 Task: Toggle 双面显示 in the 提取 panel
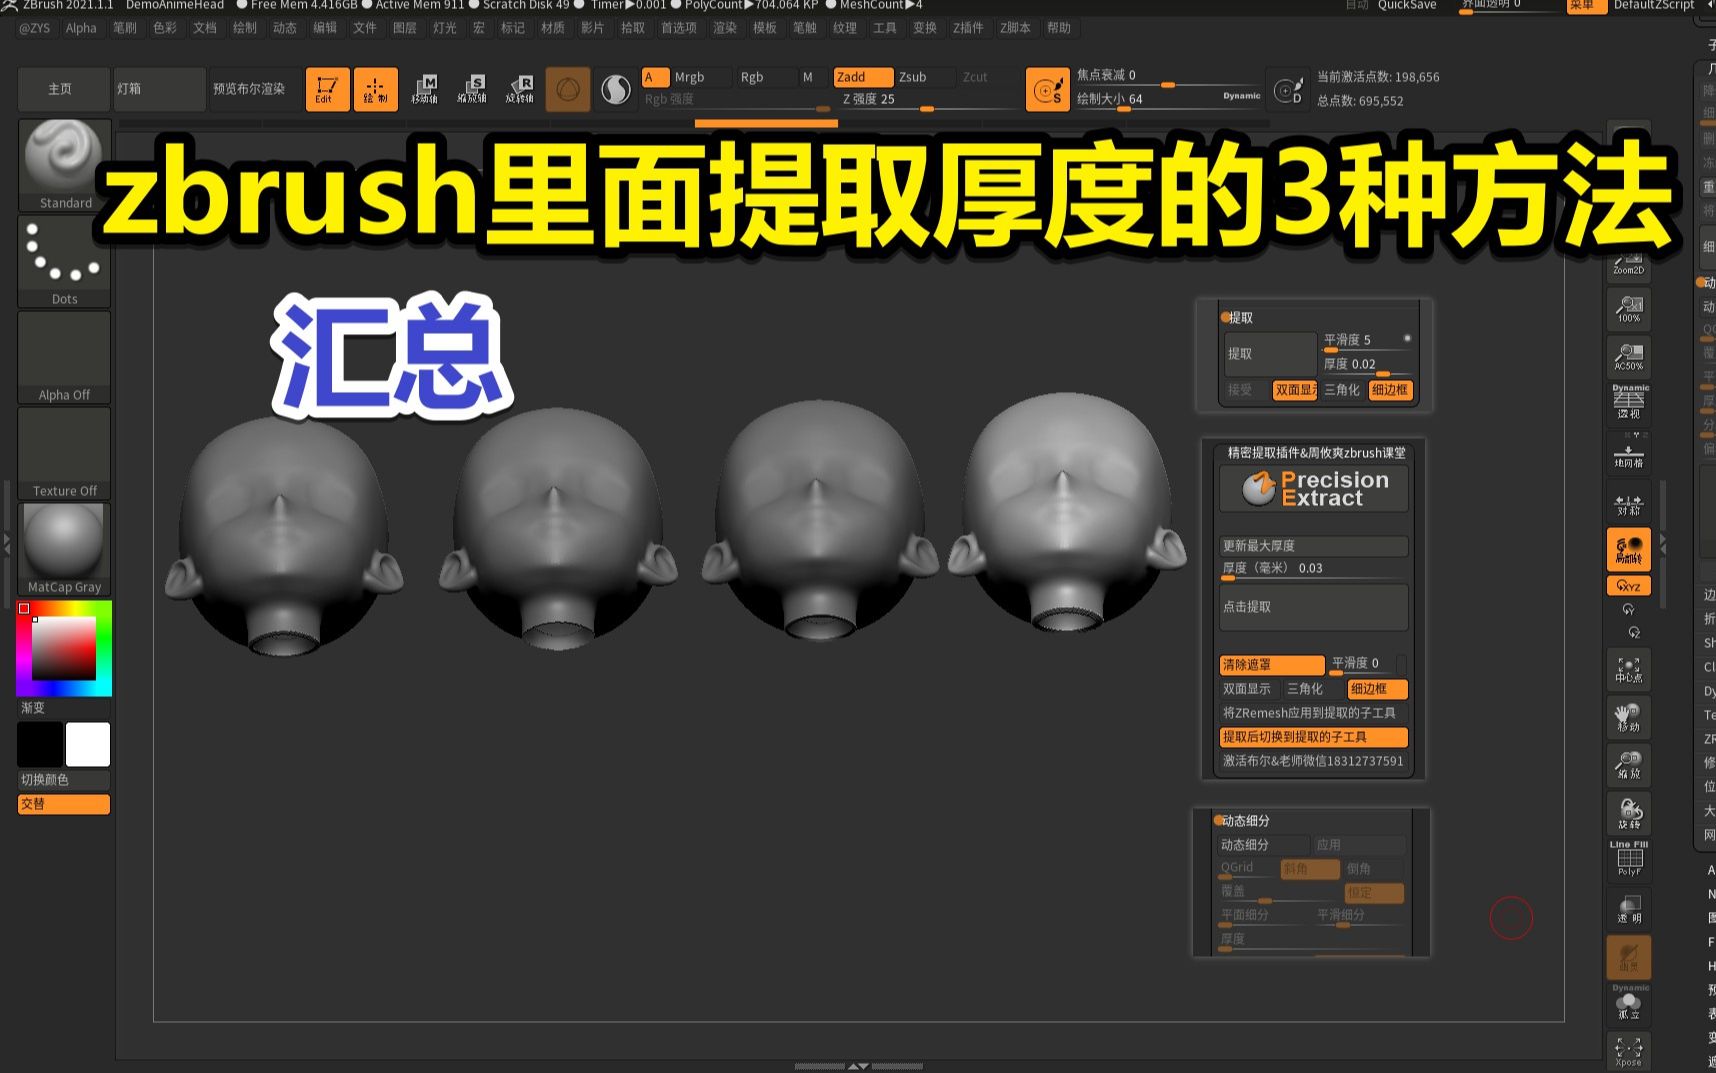point(1295,390)
